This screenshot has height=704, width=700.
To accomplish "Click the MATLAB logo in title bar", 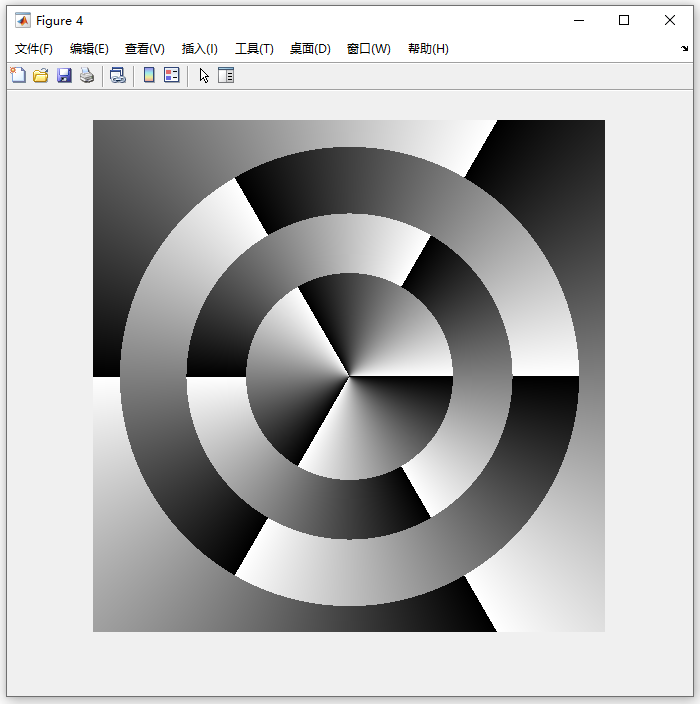I will pyautogui.click(x=23, y=21).
